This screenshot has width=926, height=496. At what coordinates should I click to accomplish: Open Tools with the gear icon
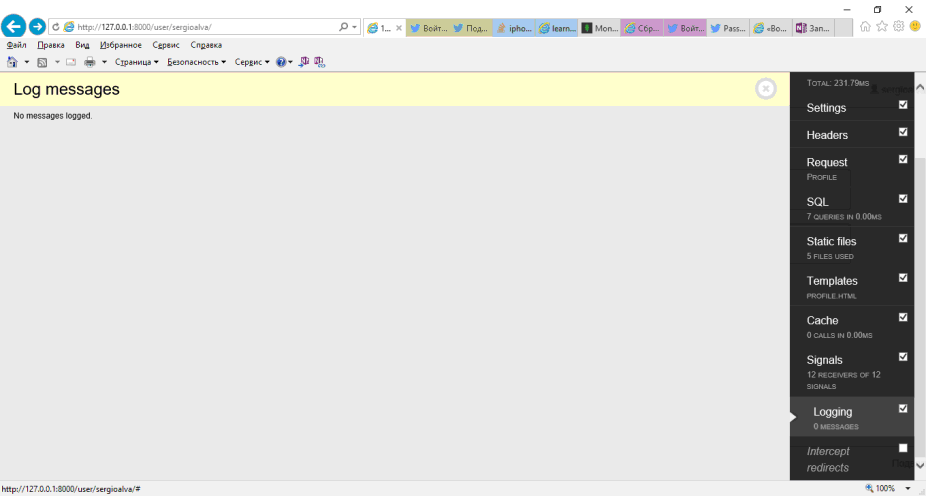point(898,27)
